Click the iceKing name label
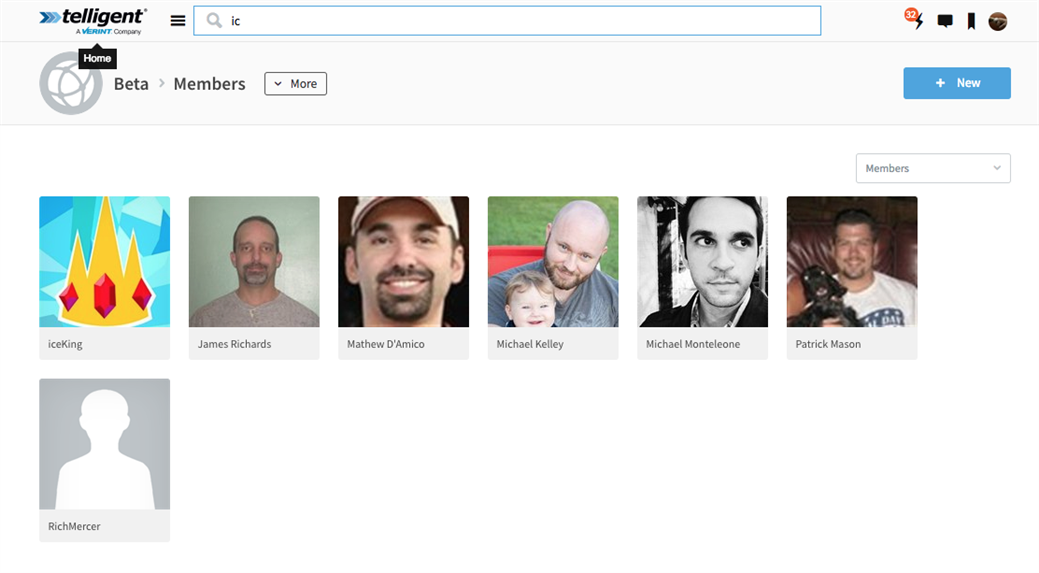Image resolution: width=1039 pixels, height=573 pixels. click(x=65, y=344)
